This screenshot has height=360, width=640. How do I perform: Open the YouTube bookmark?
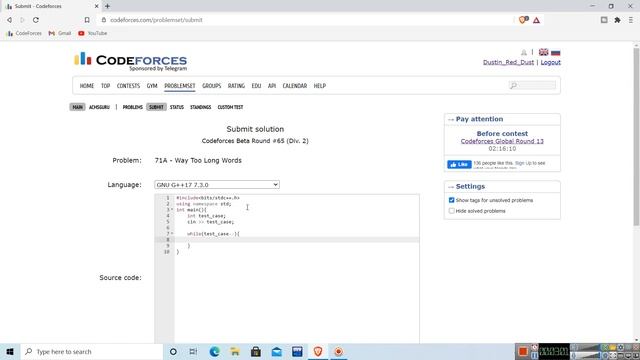pos(93,33)
